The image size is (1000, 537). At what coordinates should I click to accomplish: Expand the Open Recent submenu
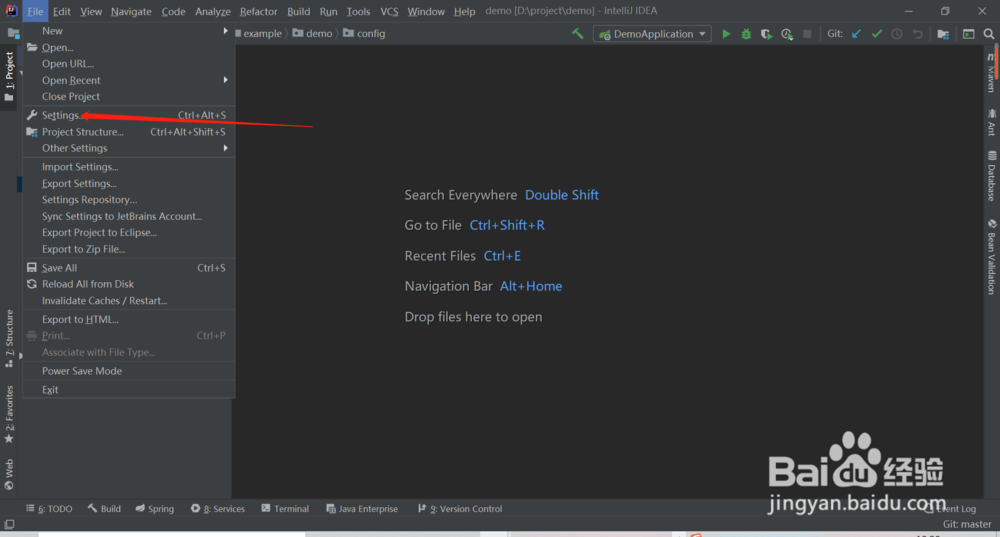click(x=129, y=80)
